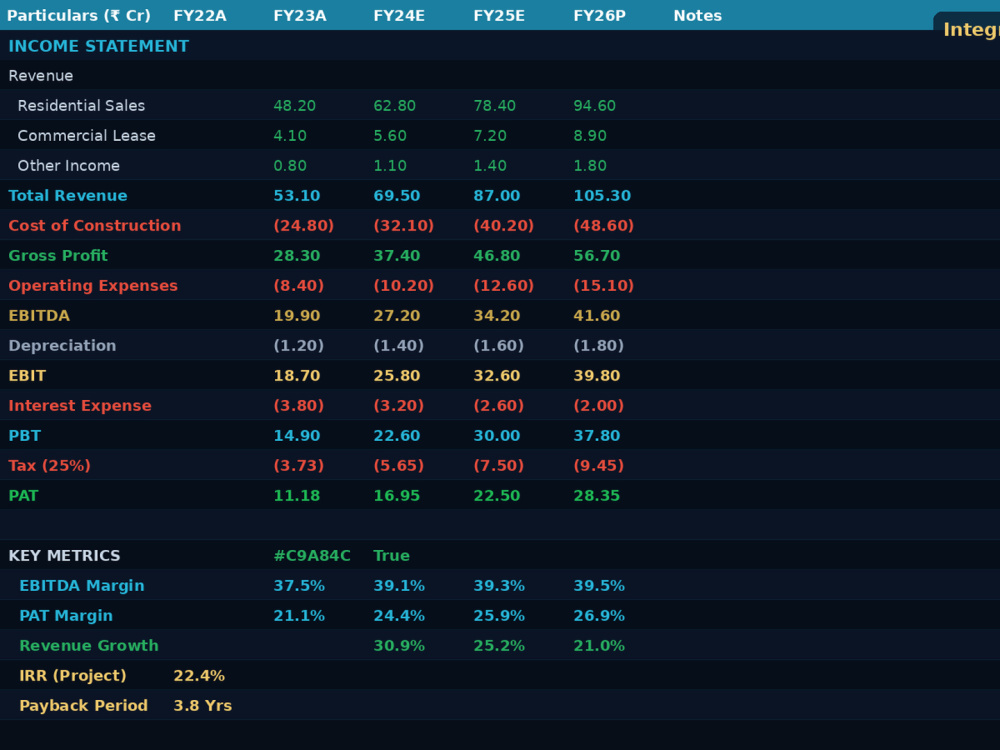Select the EBITDA row label
Screen dimensions: 1000x750
[x=39, y=316]
